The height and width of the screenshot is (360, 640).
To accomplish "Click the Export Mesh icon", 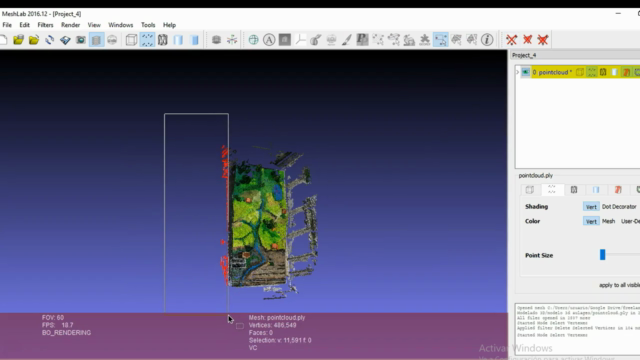I will (65, 40).
